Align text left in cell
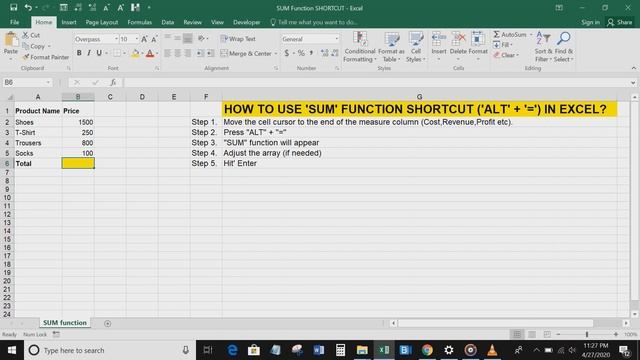Viewport: 640px width, 360px height. (168, 53)
